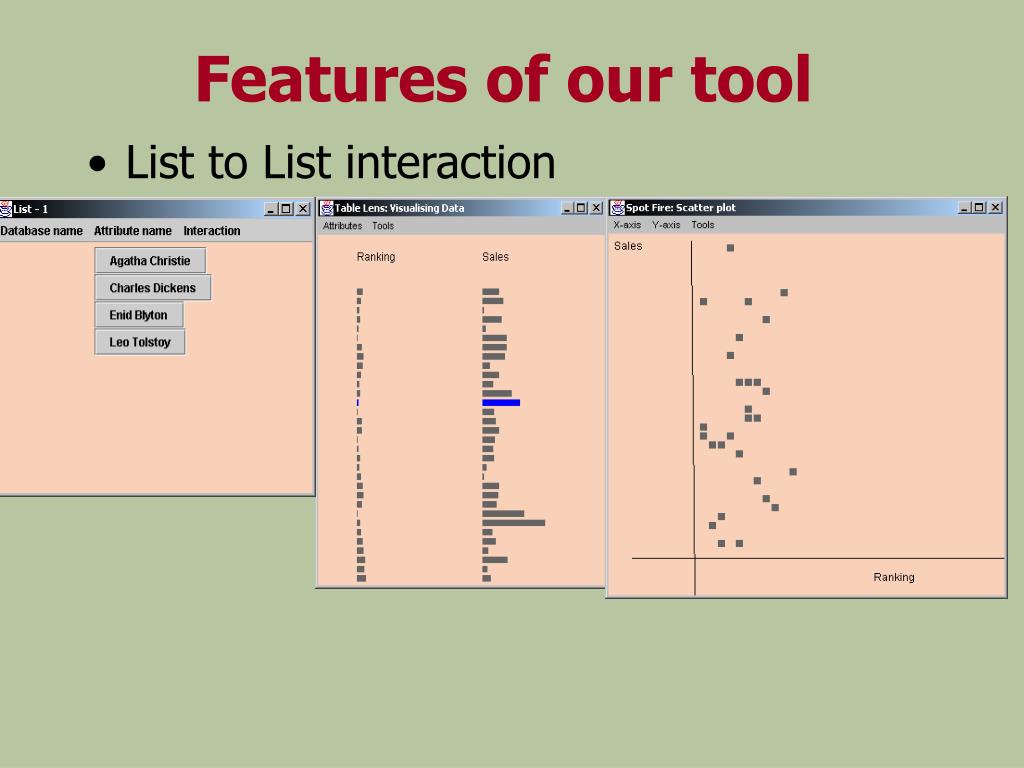Open Attributes menu in Table Lens window

pos(342,226)
